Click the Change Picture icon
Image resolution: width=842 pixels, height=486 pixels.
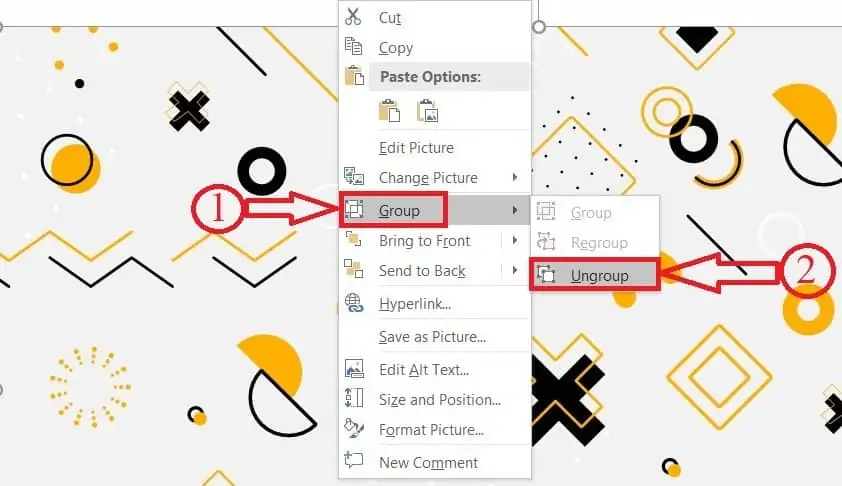(353, 176)
